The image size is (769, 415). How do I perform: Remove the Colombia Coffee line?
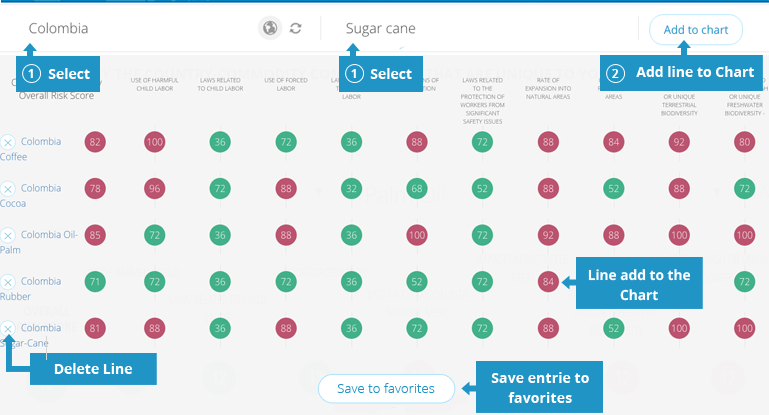click(8, 142)
